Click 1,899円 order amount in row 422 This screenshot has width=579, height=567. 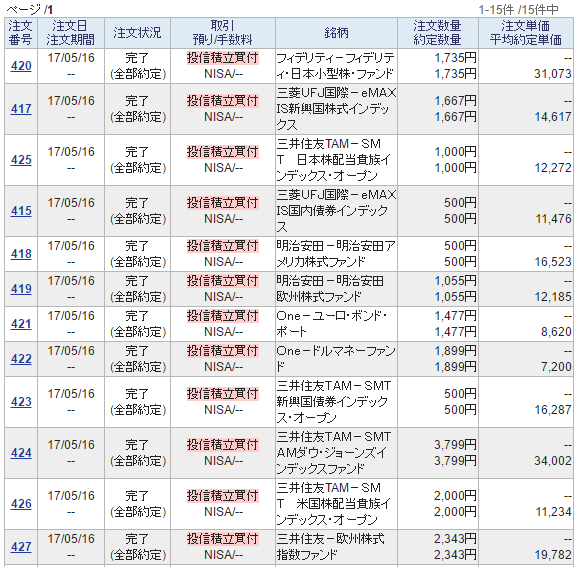(455, 351)
